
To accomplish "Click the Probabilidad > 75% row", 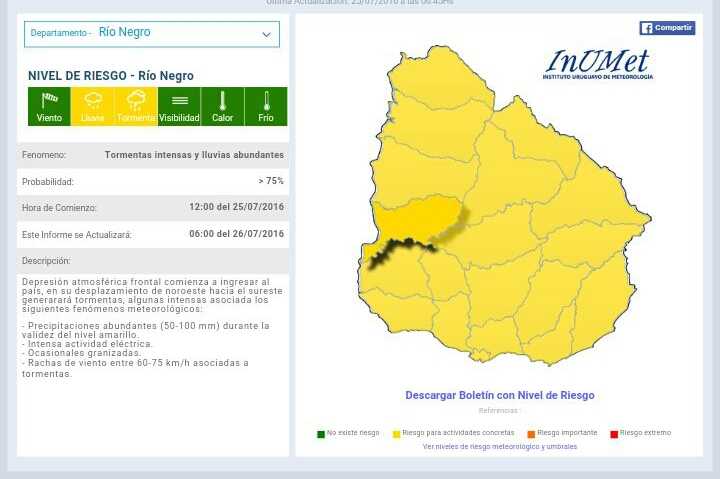I will [152, 182].
